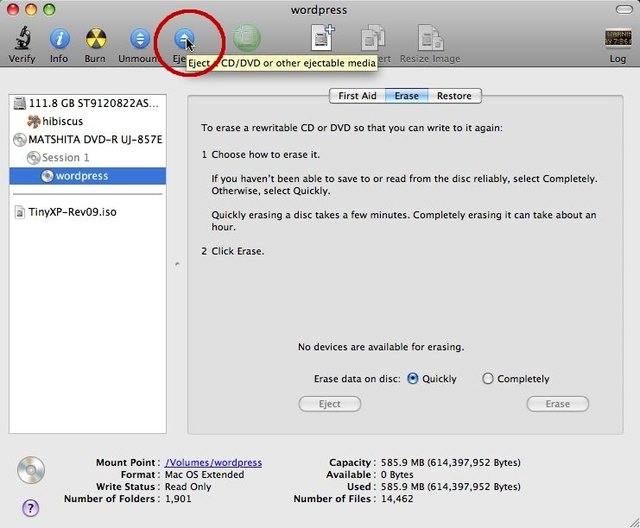Click the sidebar splitter handle dot
The image size is (640, 528).
[177, 264]
